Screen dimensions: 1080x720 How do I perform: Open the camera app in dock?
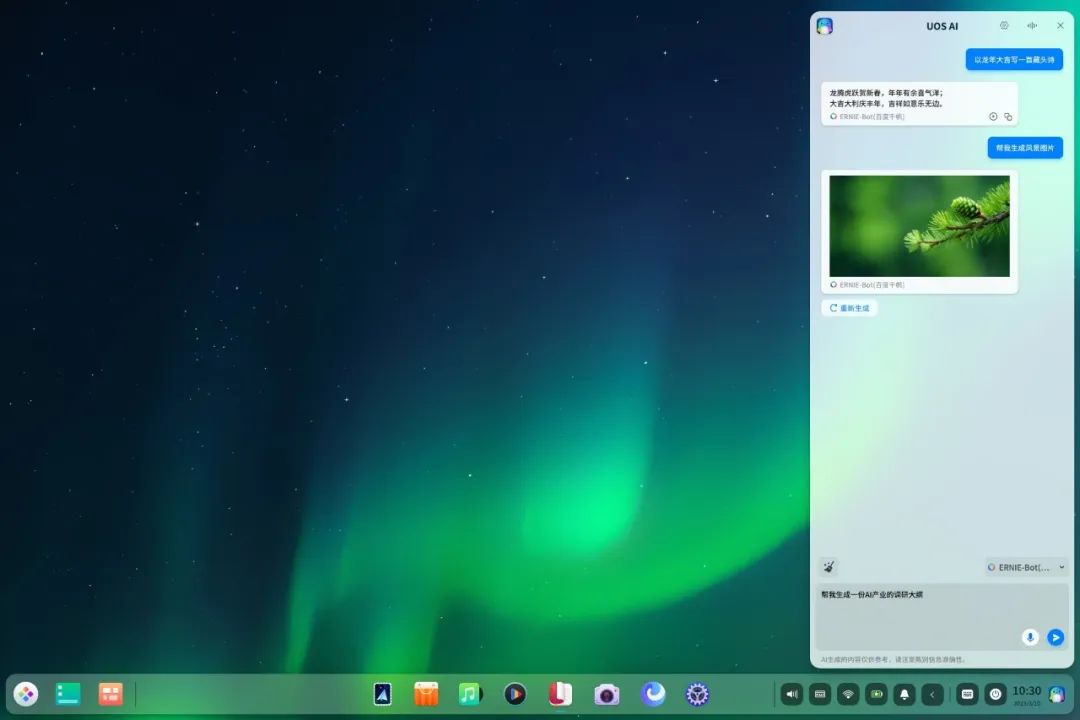(606, 694)
